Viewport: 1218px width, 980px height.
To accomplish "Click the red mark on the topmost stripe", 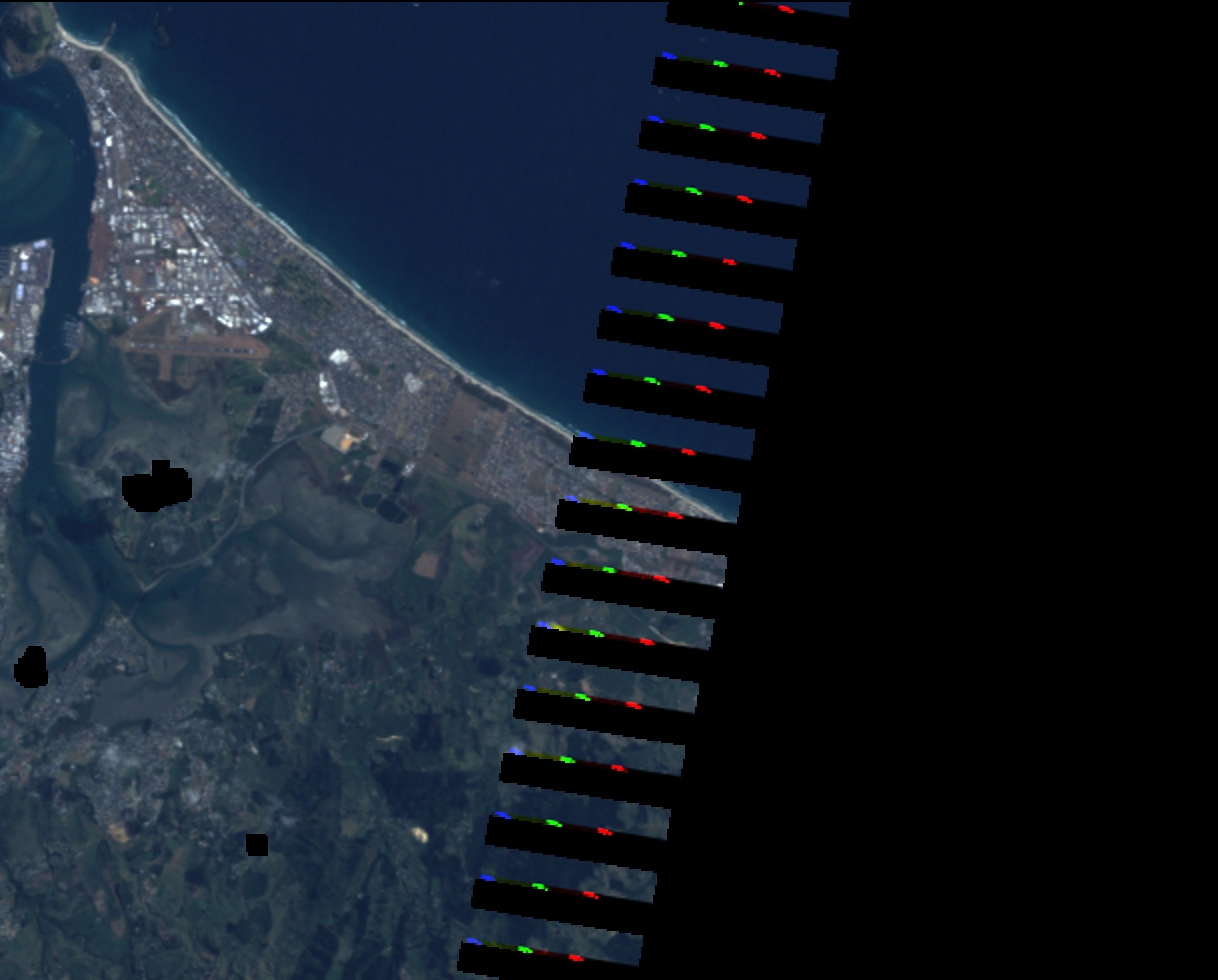I will coord(786,9).
